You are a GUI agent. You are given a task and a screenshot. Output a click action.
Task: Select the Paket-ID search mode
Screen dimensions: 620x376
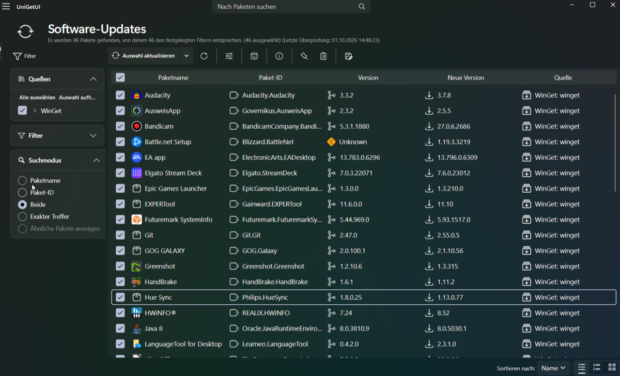coord(23,193)
